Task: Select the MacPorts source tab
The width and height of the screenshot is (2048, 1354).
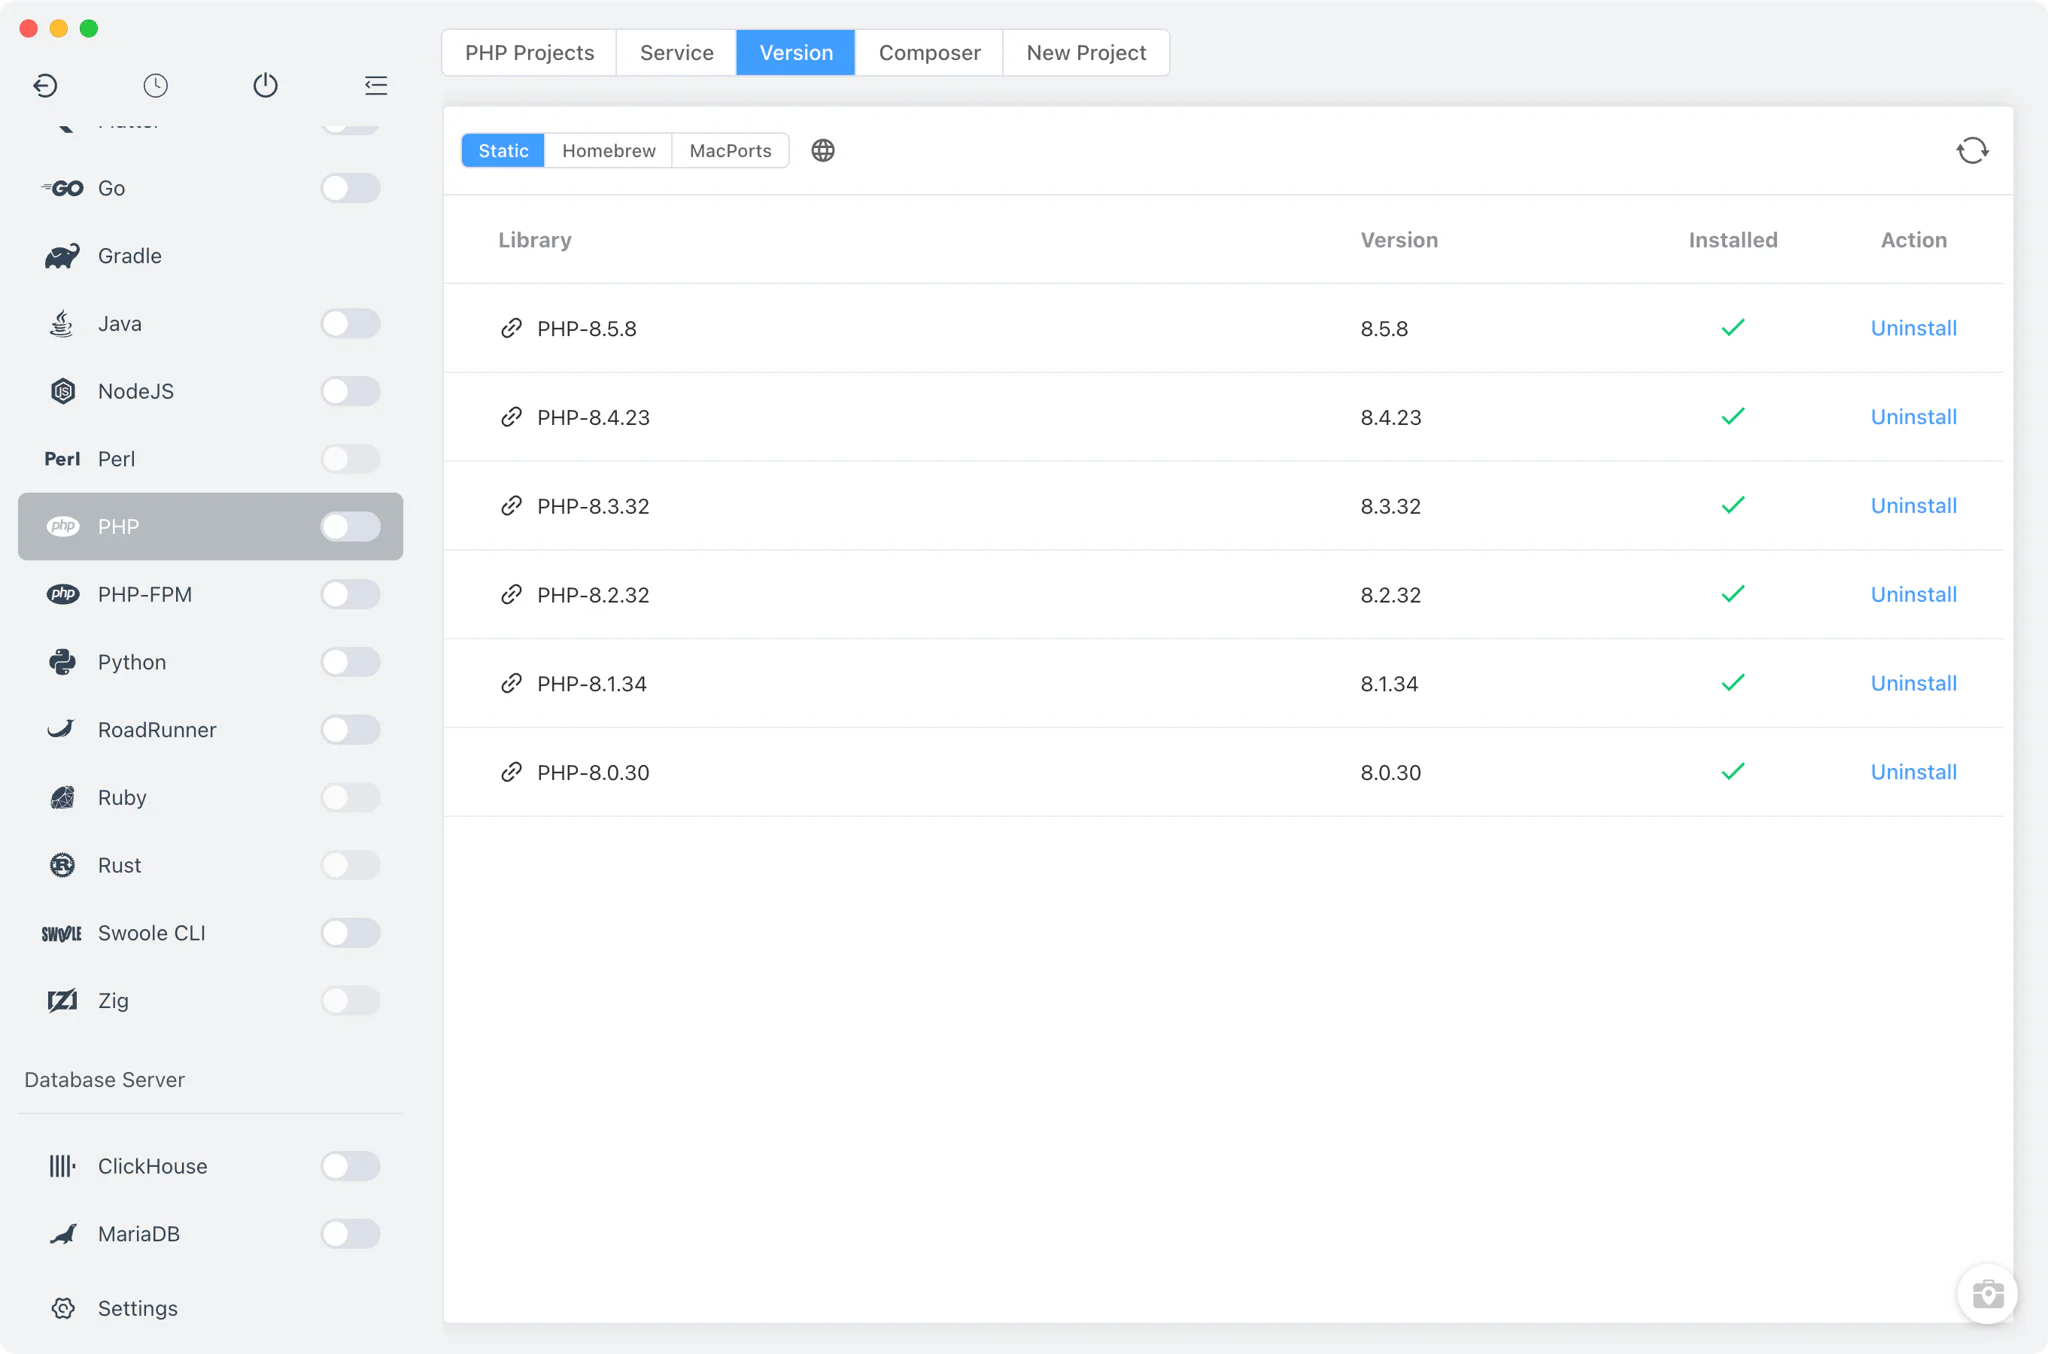Action: 730,150
